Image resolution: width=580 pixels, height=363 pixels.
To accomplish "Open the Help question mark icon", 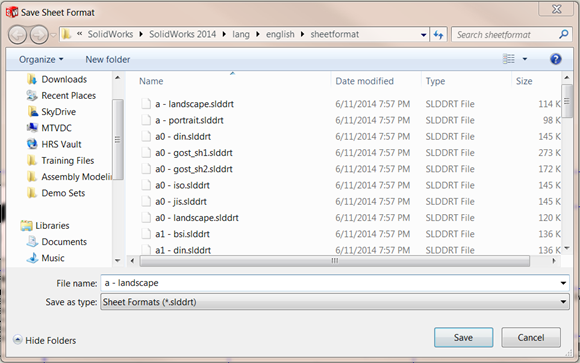I will [x=556, y=59].
